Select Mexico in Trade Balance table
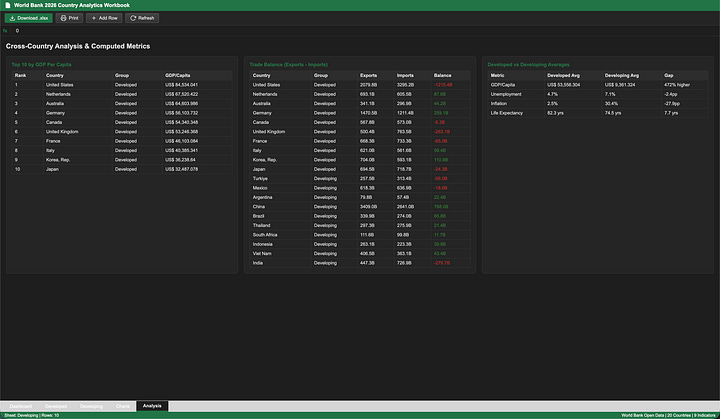This screenshot has height=419, width=720. point(260,188)
